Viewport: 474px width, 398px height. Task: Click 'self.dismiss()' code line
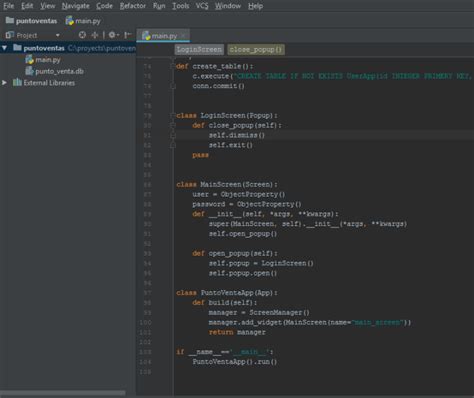click(237, 135)
